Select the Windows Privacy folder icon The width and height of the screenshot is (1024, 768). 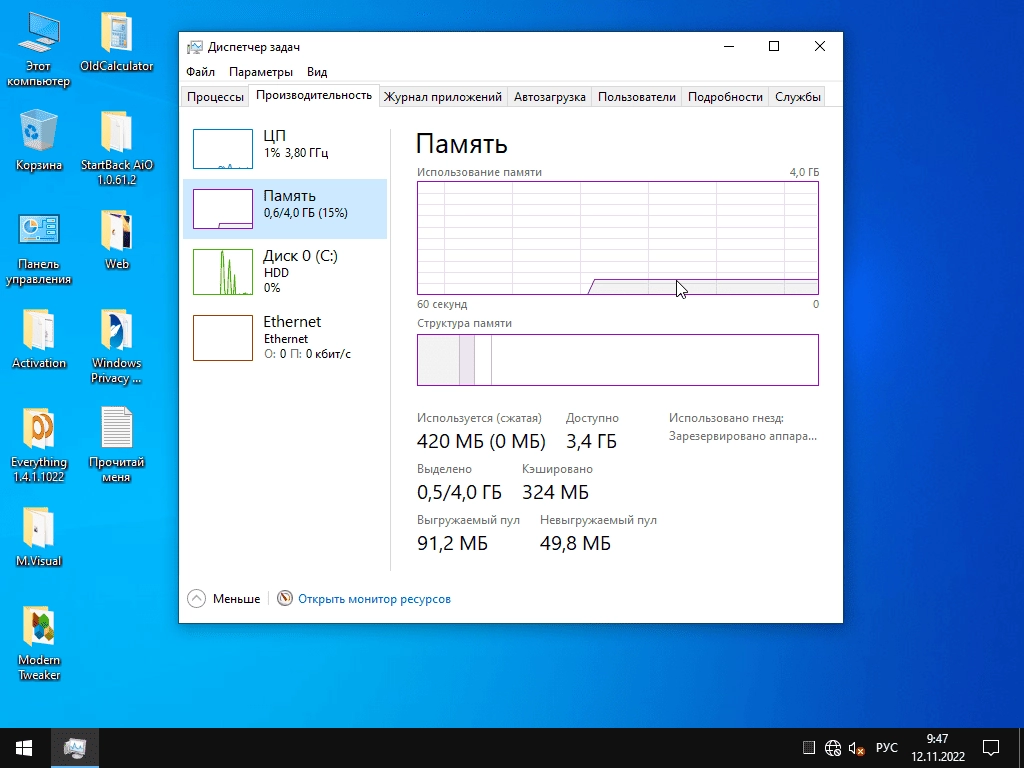click(x=116, y=347)
